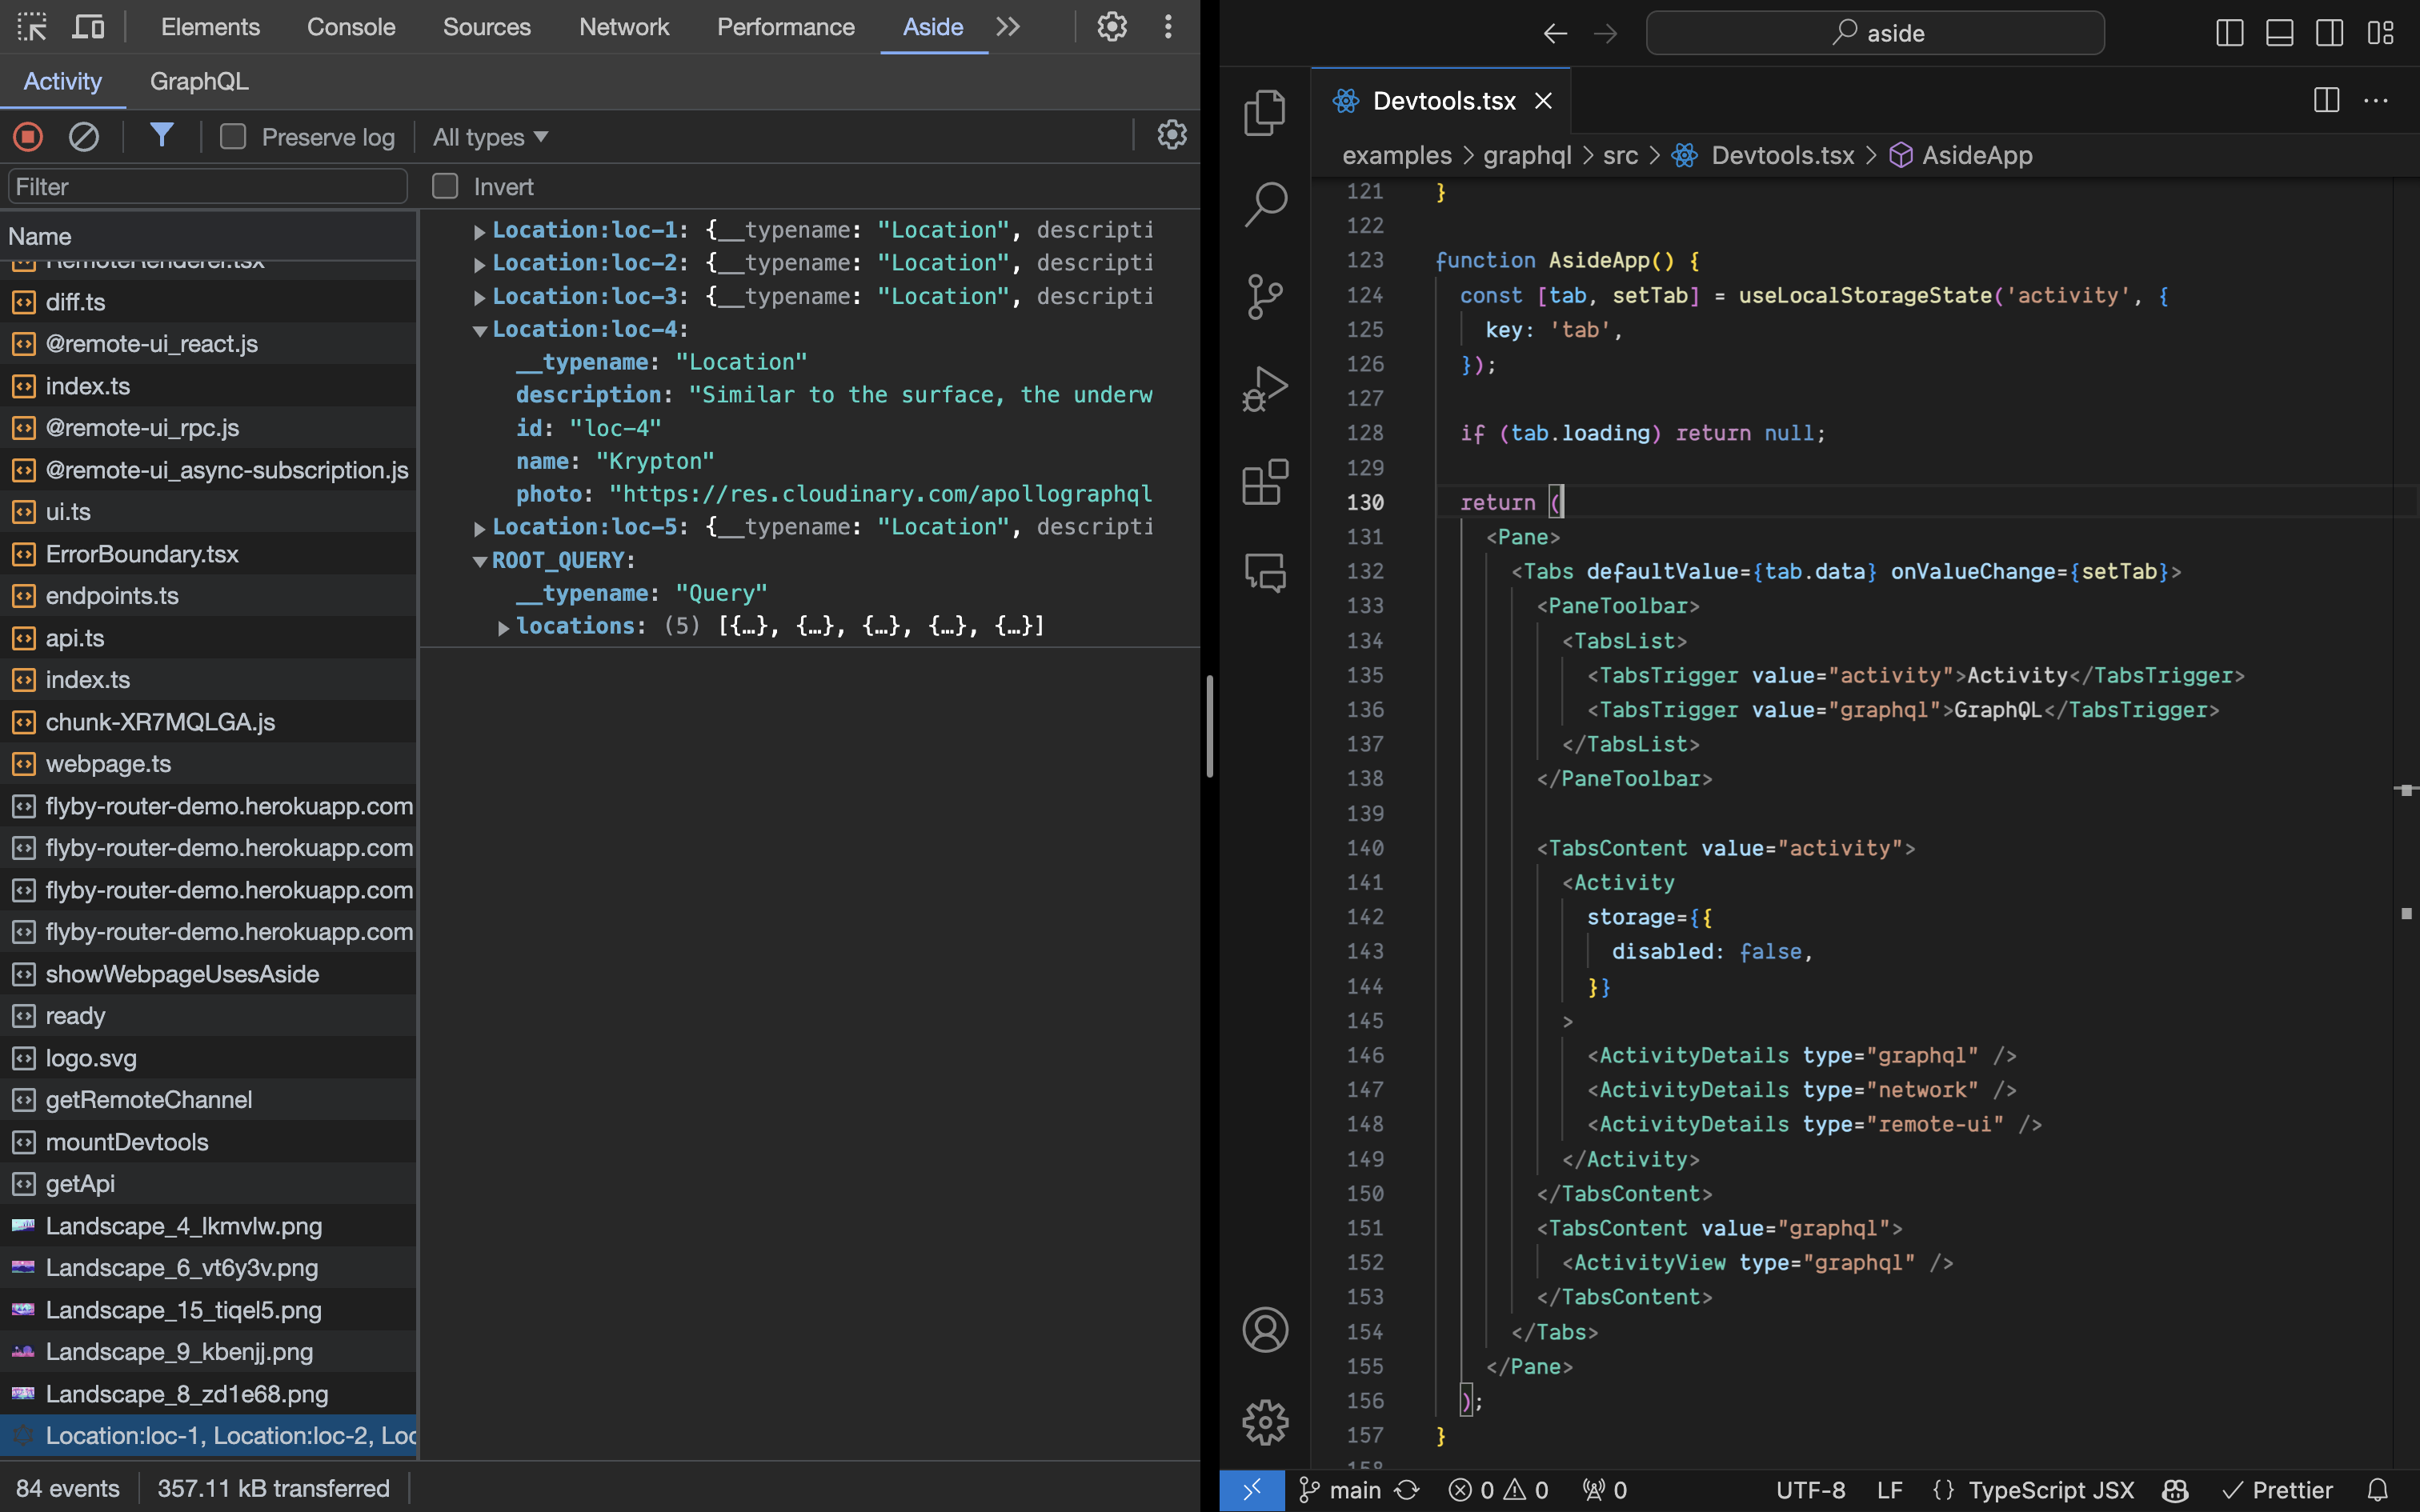This screenshot has height=1512, width=2420.
Task: Open Run and Debug view
Action: tap(1265, 389)
